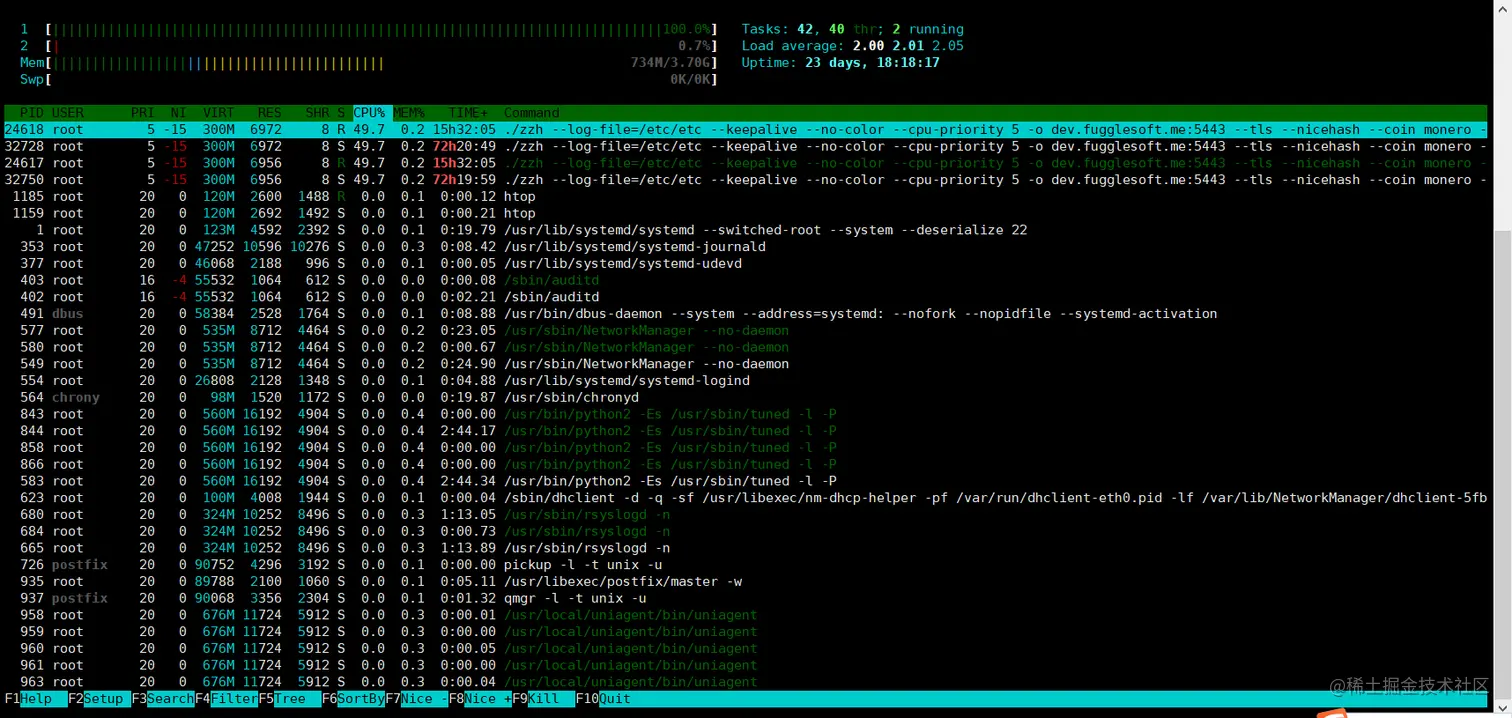This screenshot has width=1512, height=718.
Task: Click the Swp usage meter bar
Action: (x=382, y=79)
